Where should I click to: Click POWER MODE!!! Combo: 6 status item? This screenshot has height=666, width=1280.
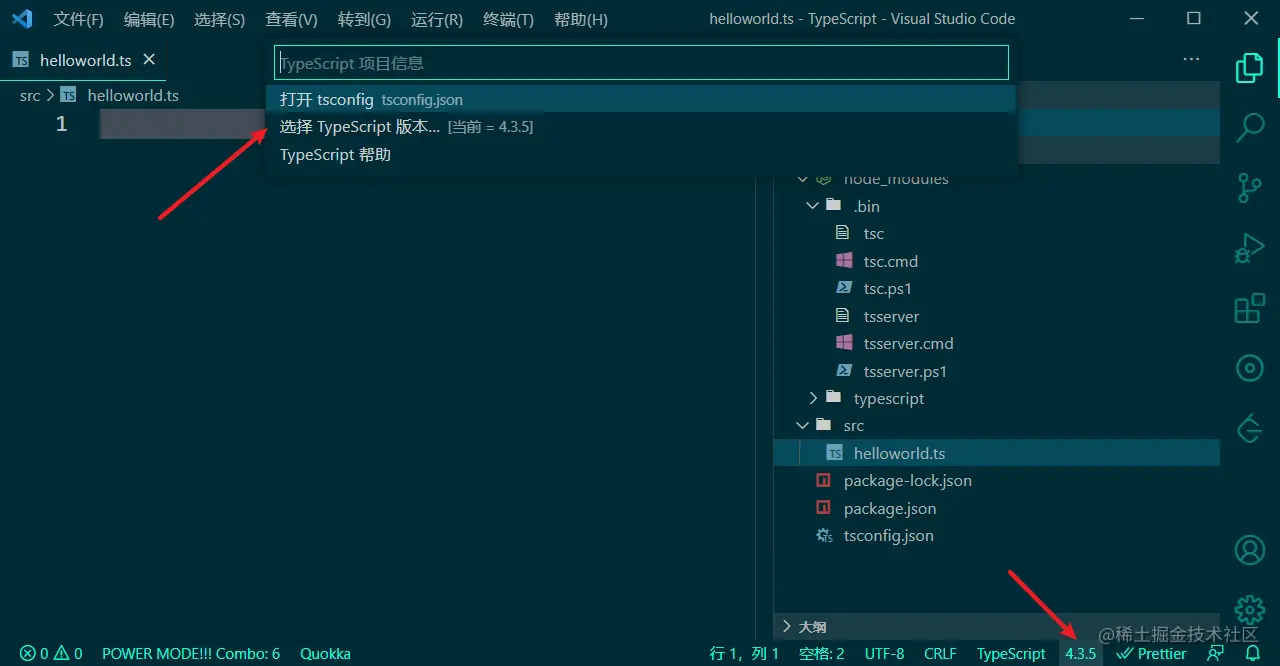pos(191,653)
